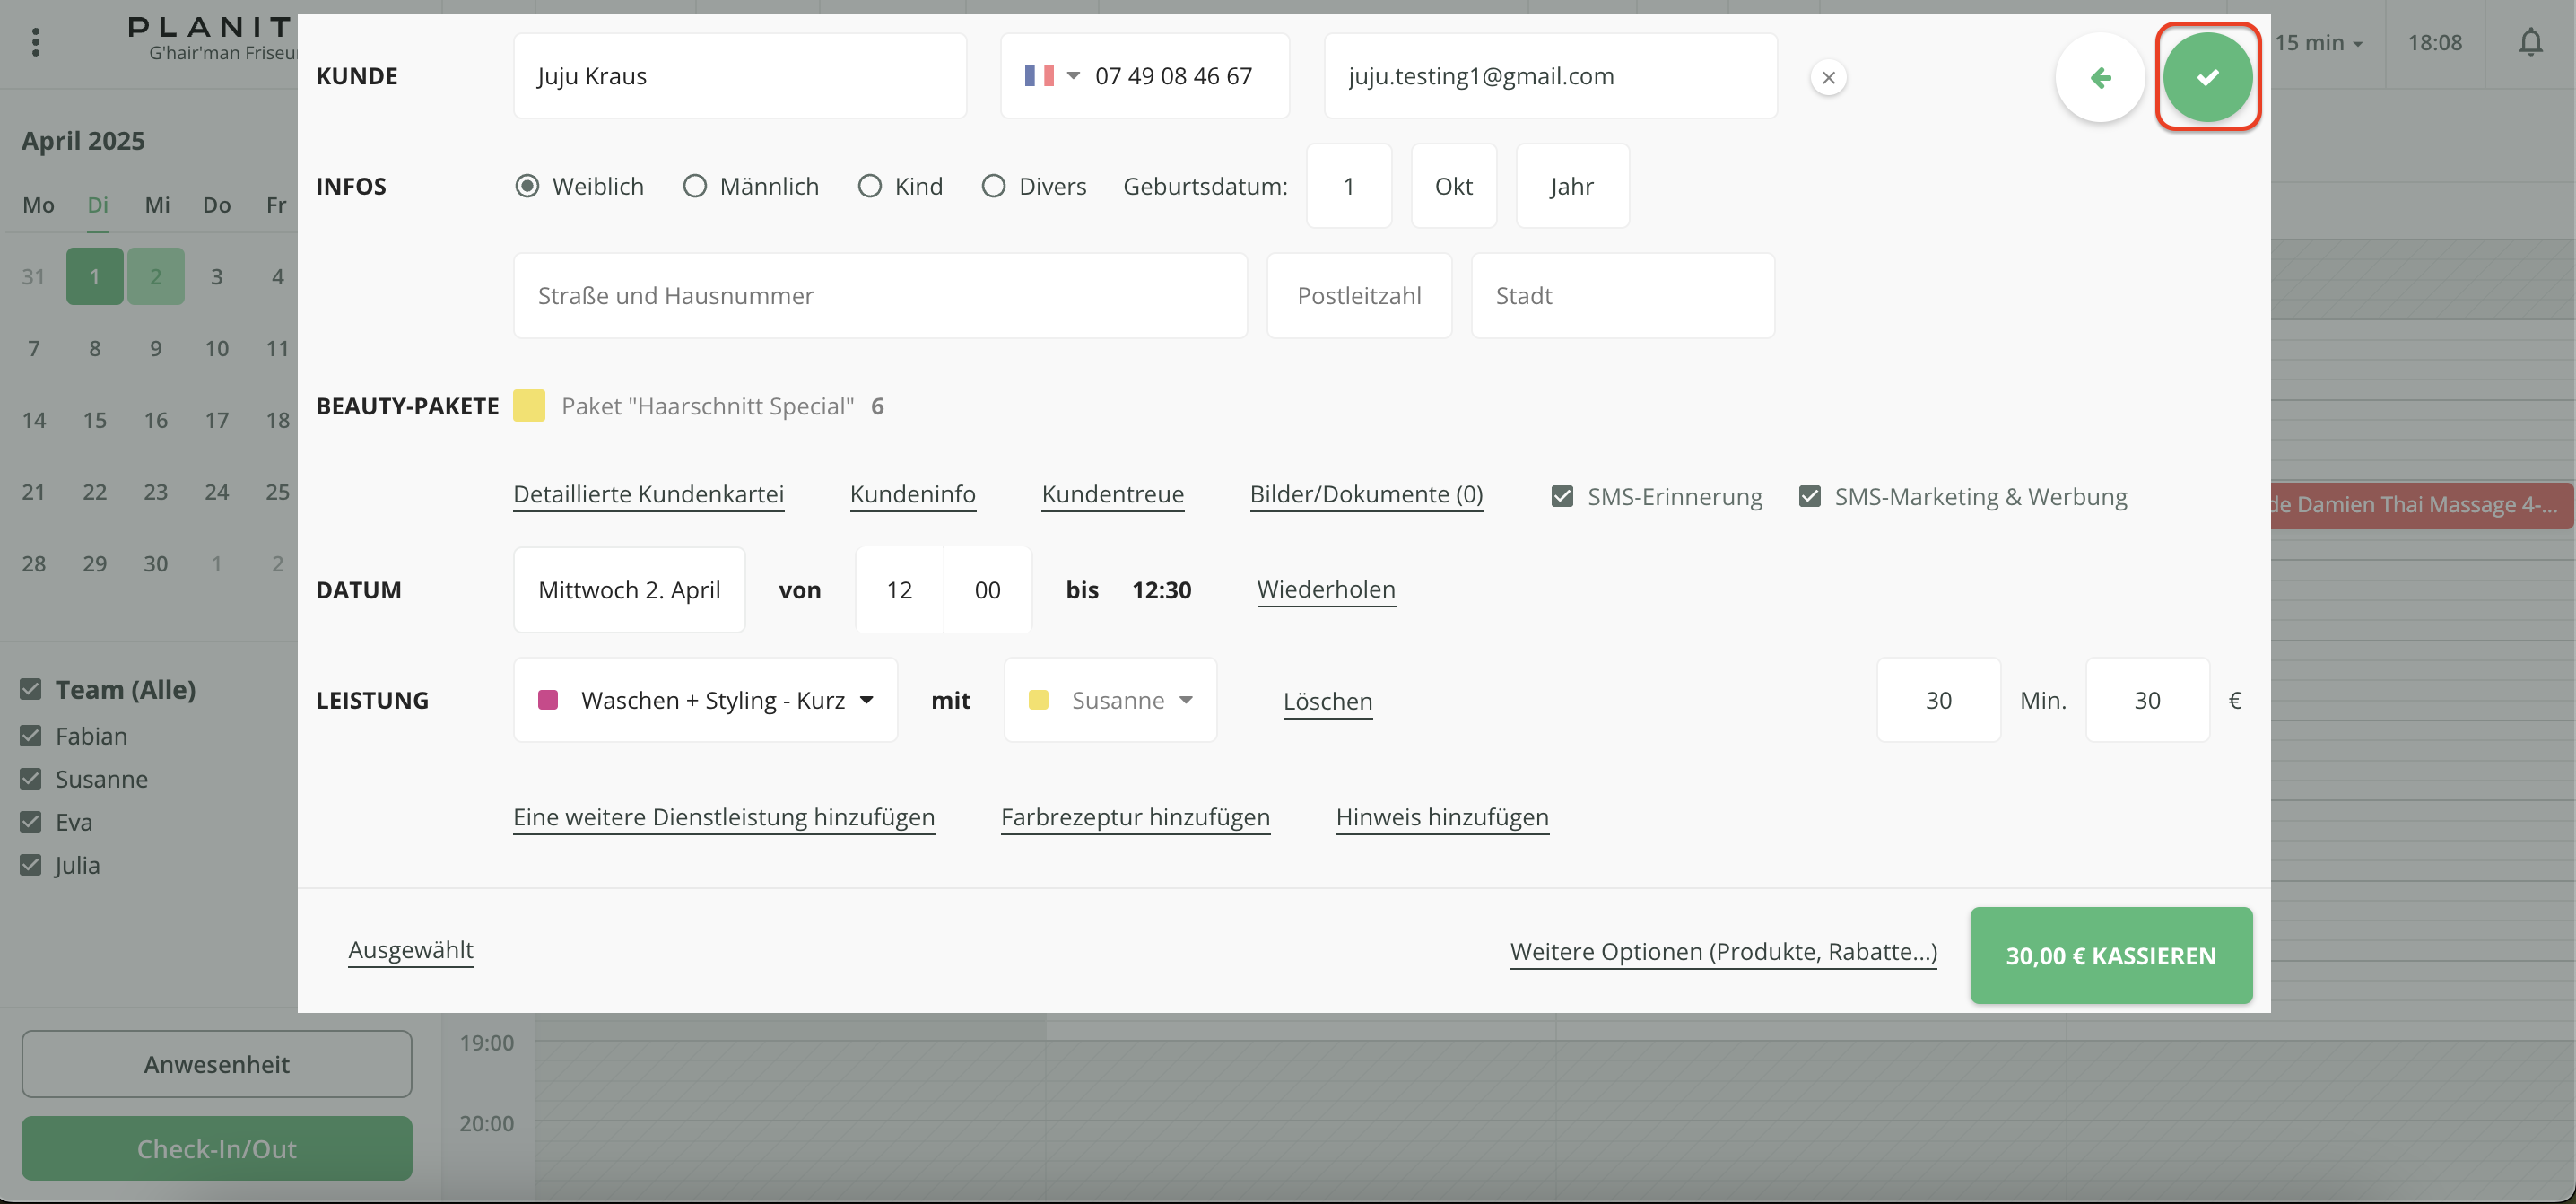
Task: Confirm the appointment with the green checkmark
Action: coord(2207,77)
